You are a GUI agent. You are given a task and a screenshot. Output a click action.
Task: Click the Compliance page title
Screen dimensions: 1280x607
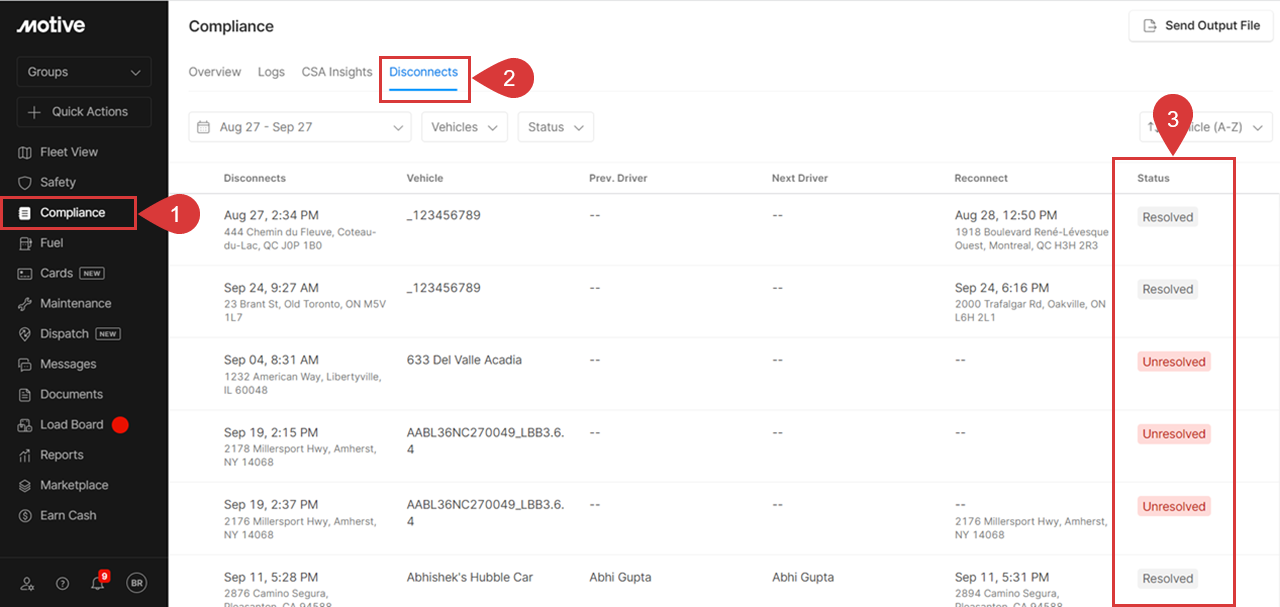point(231,26)
